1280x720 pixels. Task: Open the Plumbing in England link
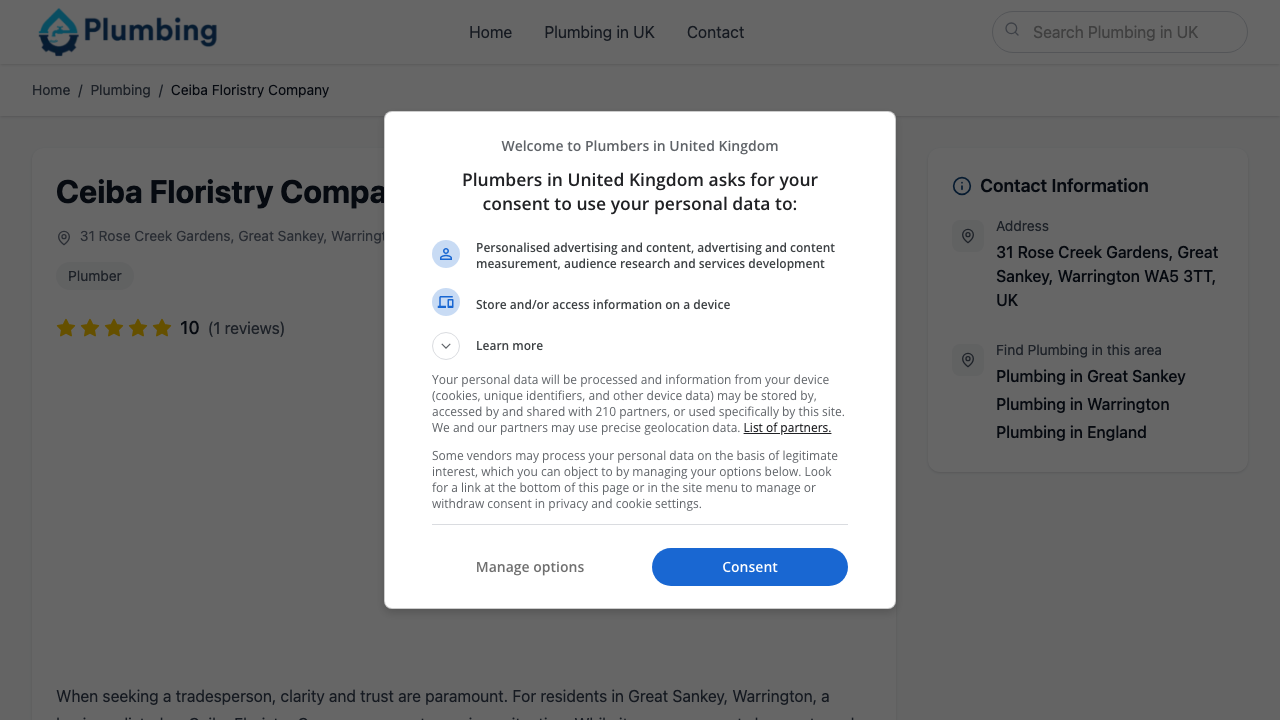[x=1071, y=432]
